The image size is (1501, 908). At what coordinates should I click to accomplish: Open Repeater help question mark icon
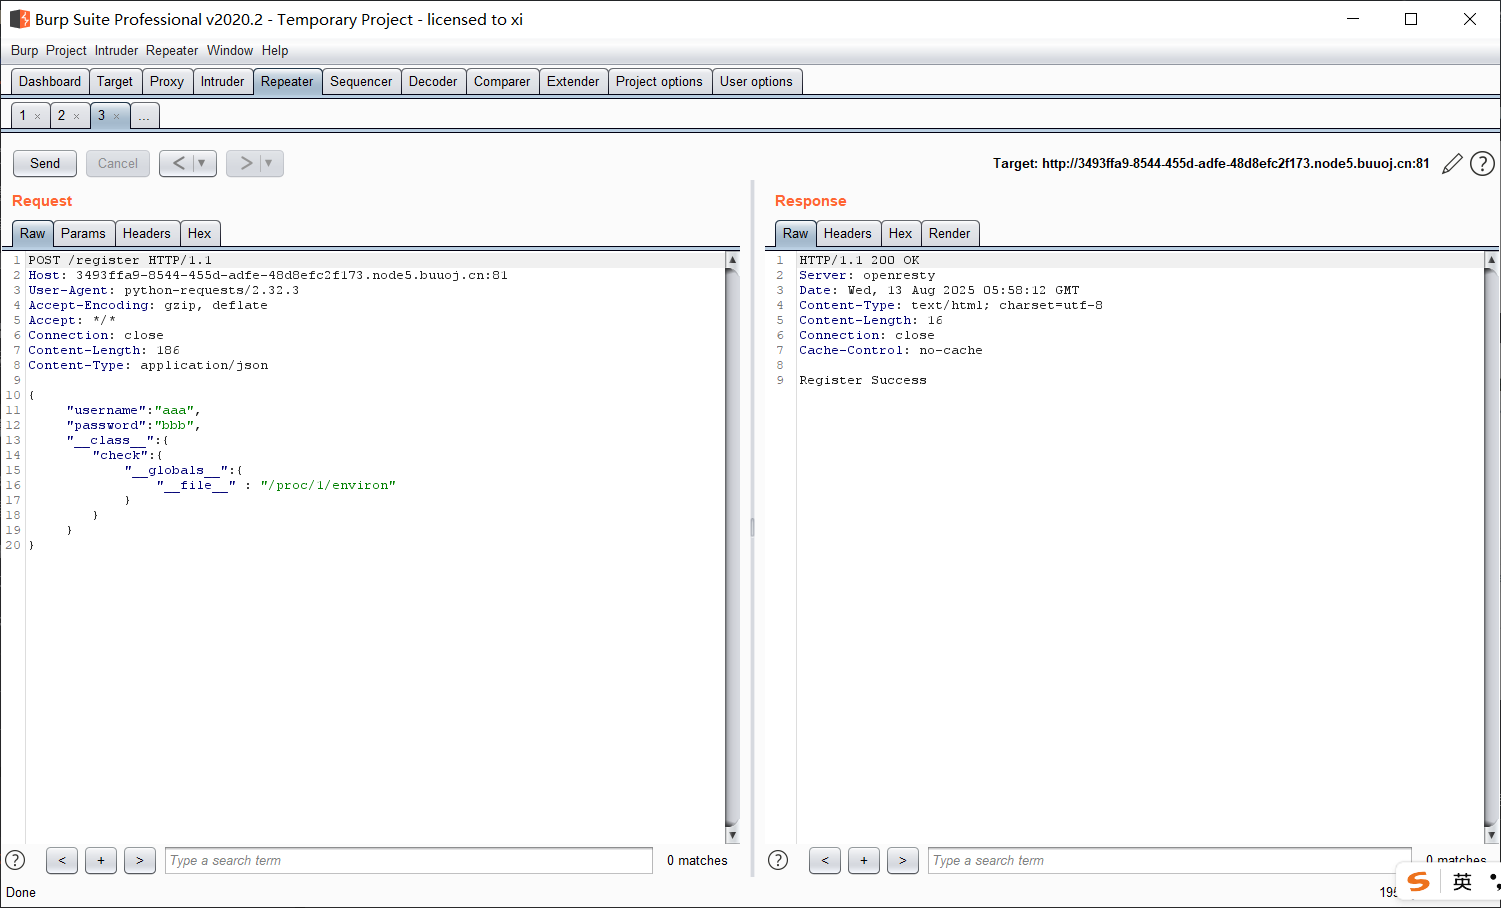click(1482, 163)
